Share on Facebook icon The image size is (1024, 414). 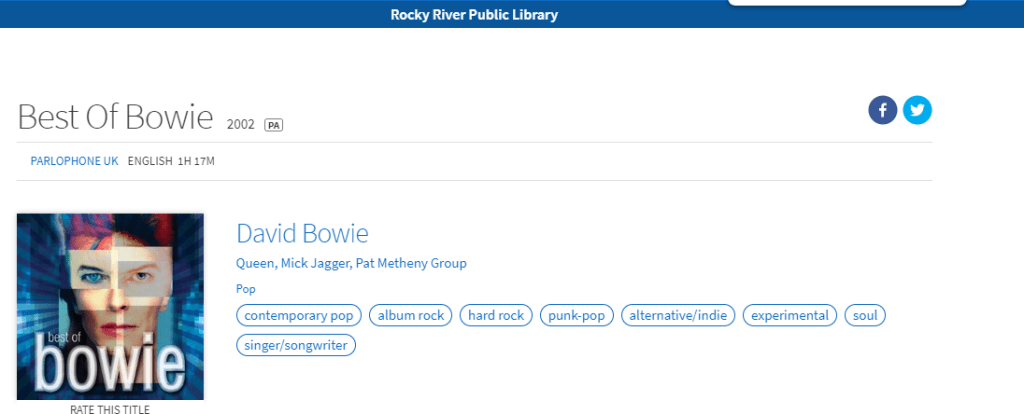pyautogui.click(x=883, y=110)
